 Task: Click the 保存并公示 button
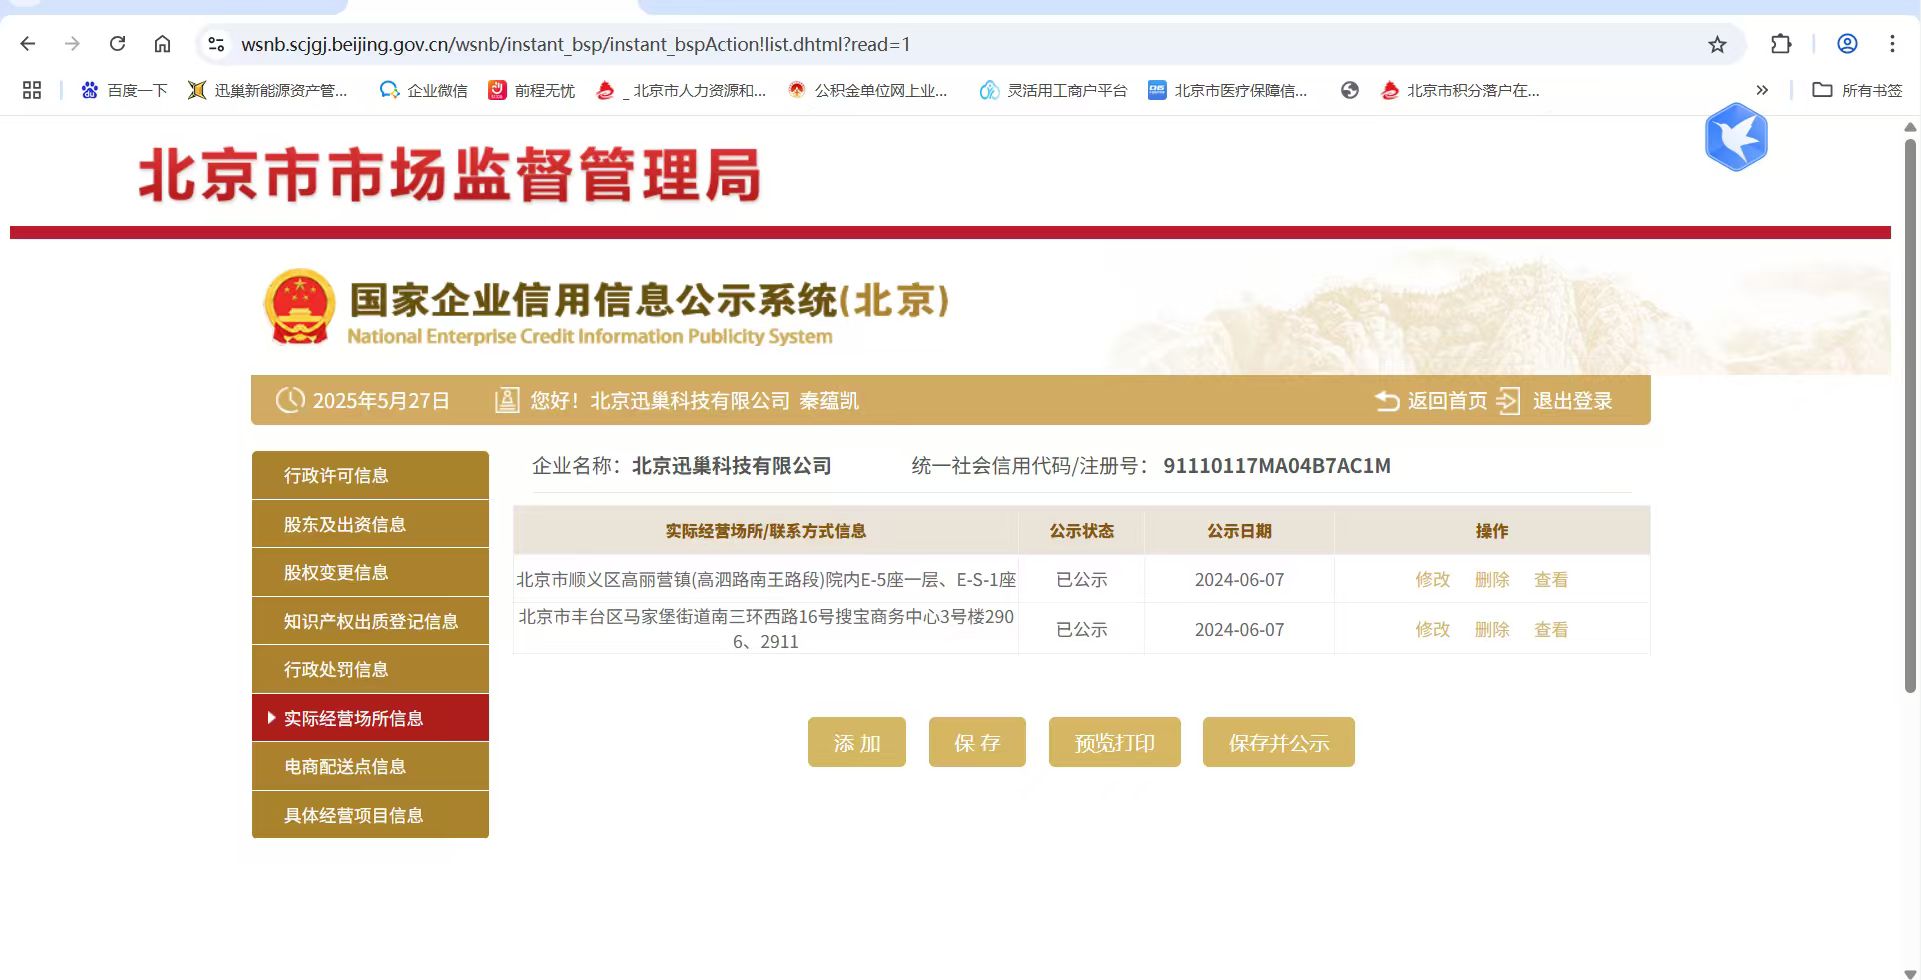coord(1279,742)
